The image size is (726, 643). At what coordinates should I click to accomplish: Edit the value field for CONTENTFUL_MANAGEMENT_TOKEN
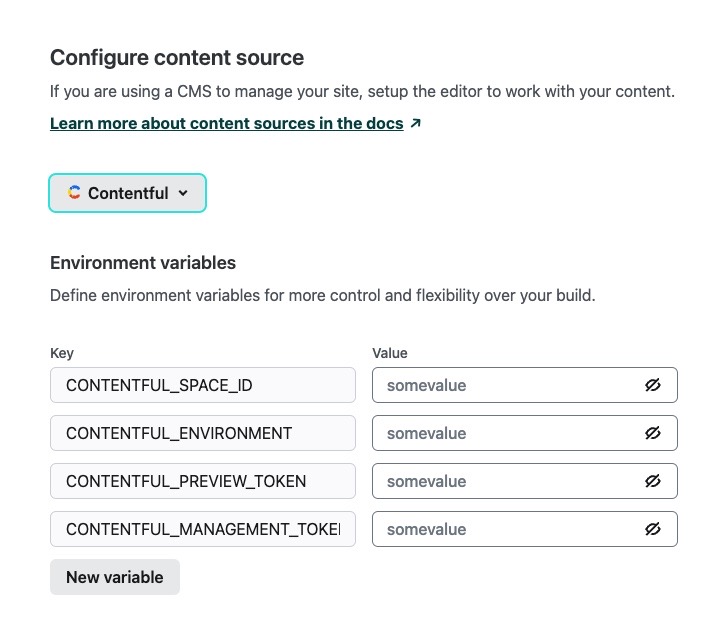point(505,529)
